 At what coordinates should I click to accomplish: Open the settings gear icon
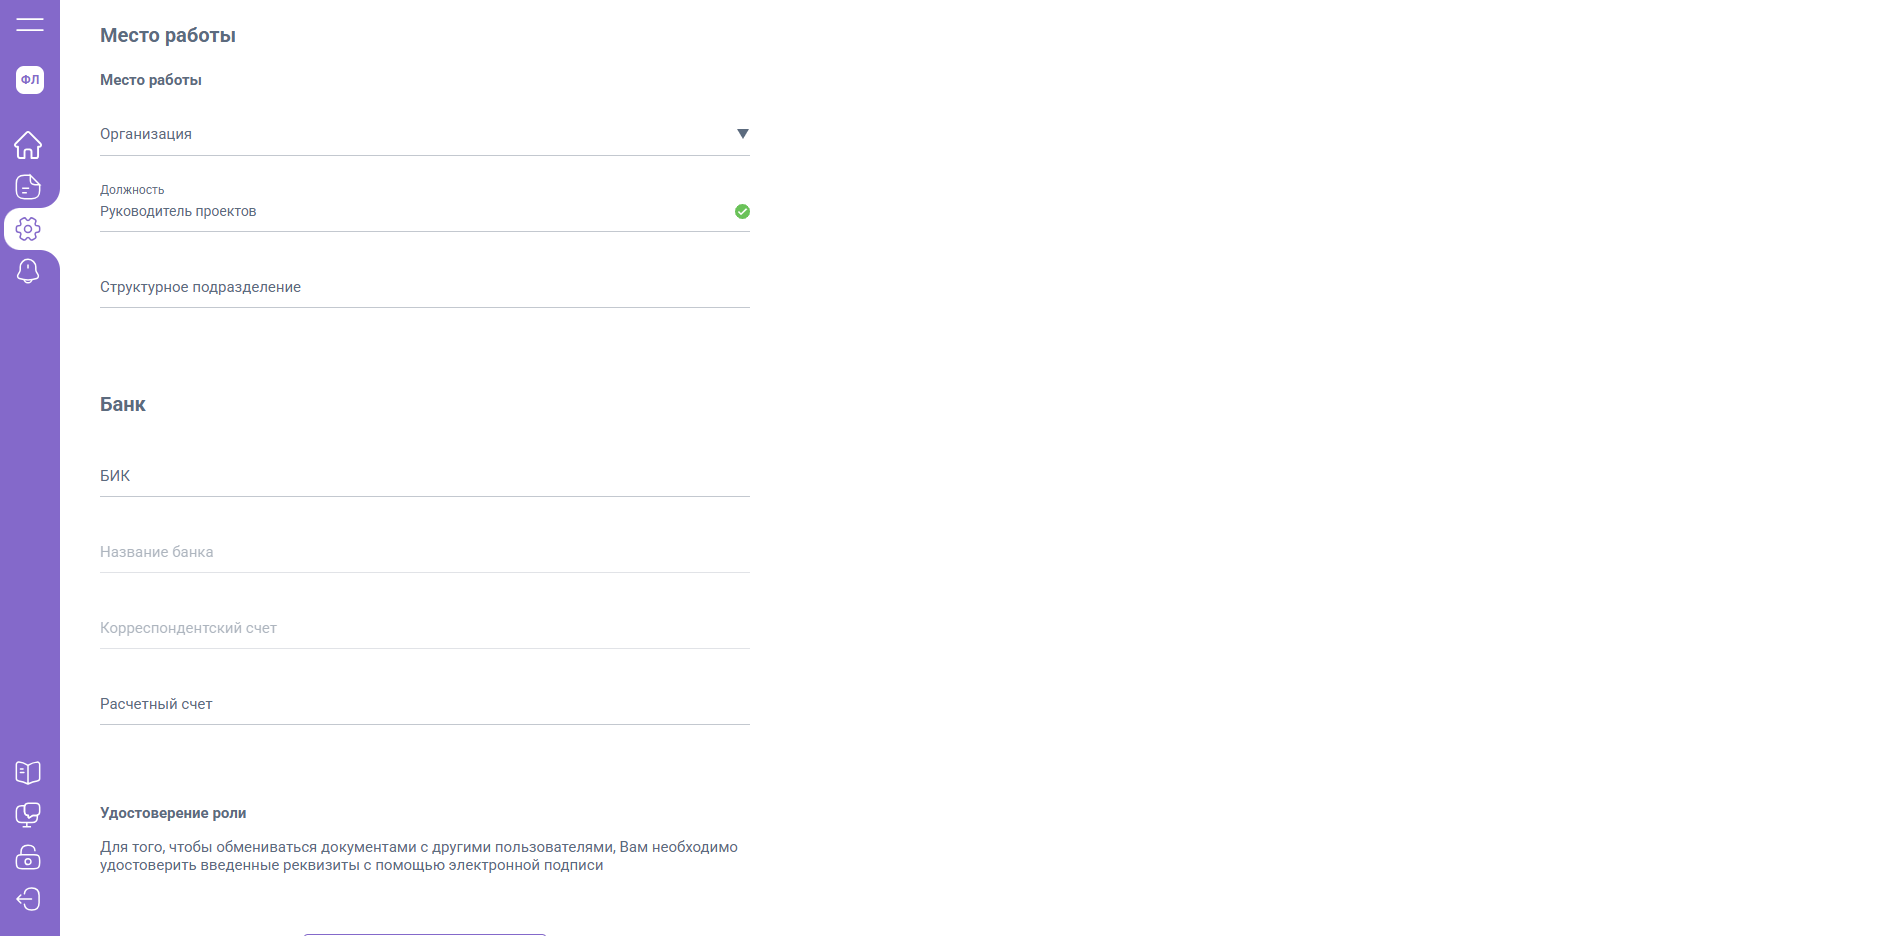28,229
